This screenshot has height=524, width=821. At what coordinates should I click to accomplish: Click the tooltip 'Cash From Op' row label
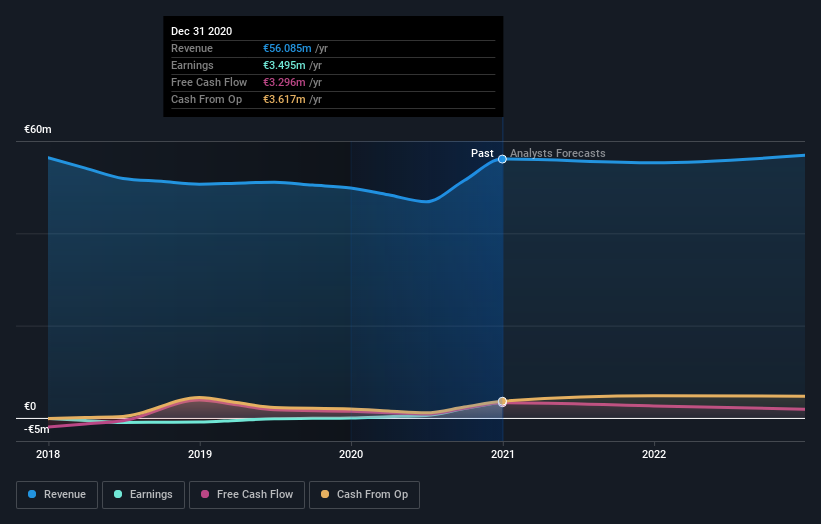(x=206, y=99)
